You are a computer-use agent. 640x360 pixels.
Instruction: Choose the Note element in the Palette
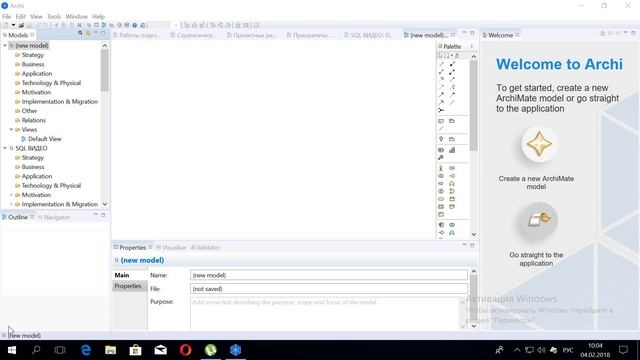click(x=441, y=121)
